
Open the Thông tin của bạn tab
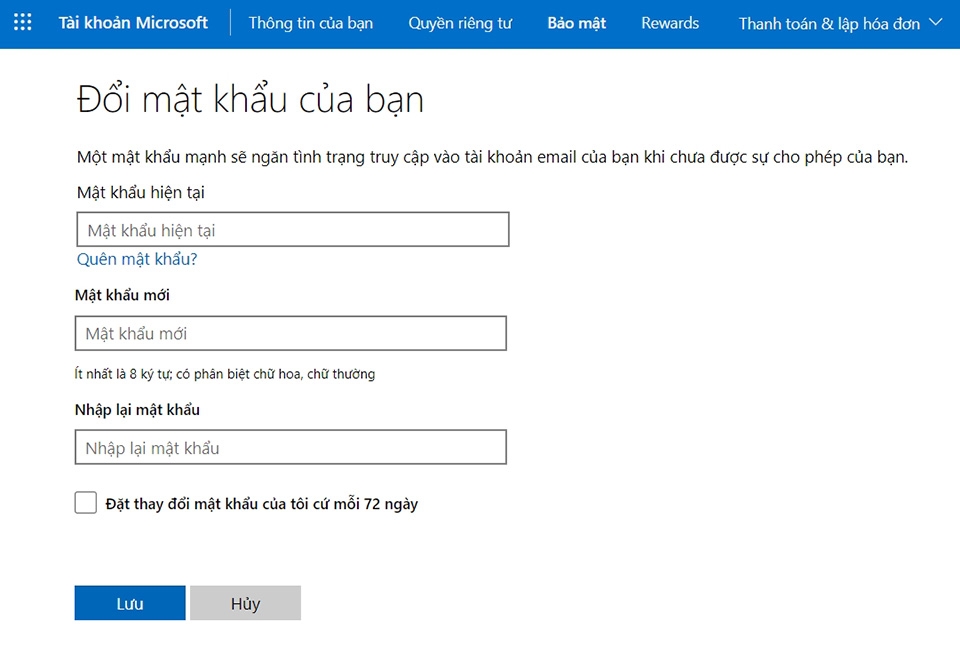tap(310, 23)
